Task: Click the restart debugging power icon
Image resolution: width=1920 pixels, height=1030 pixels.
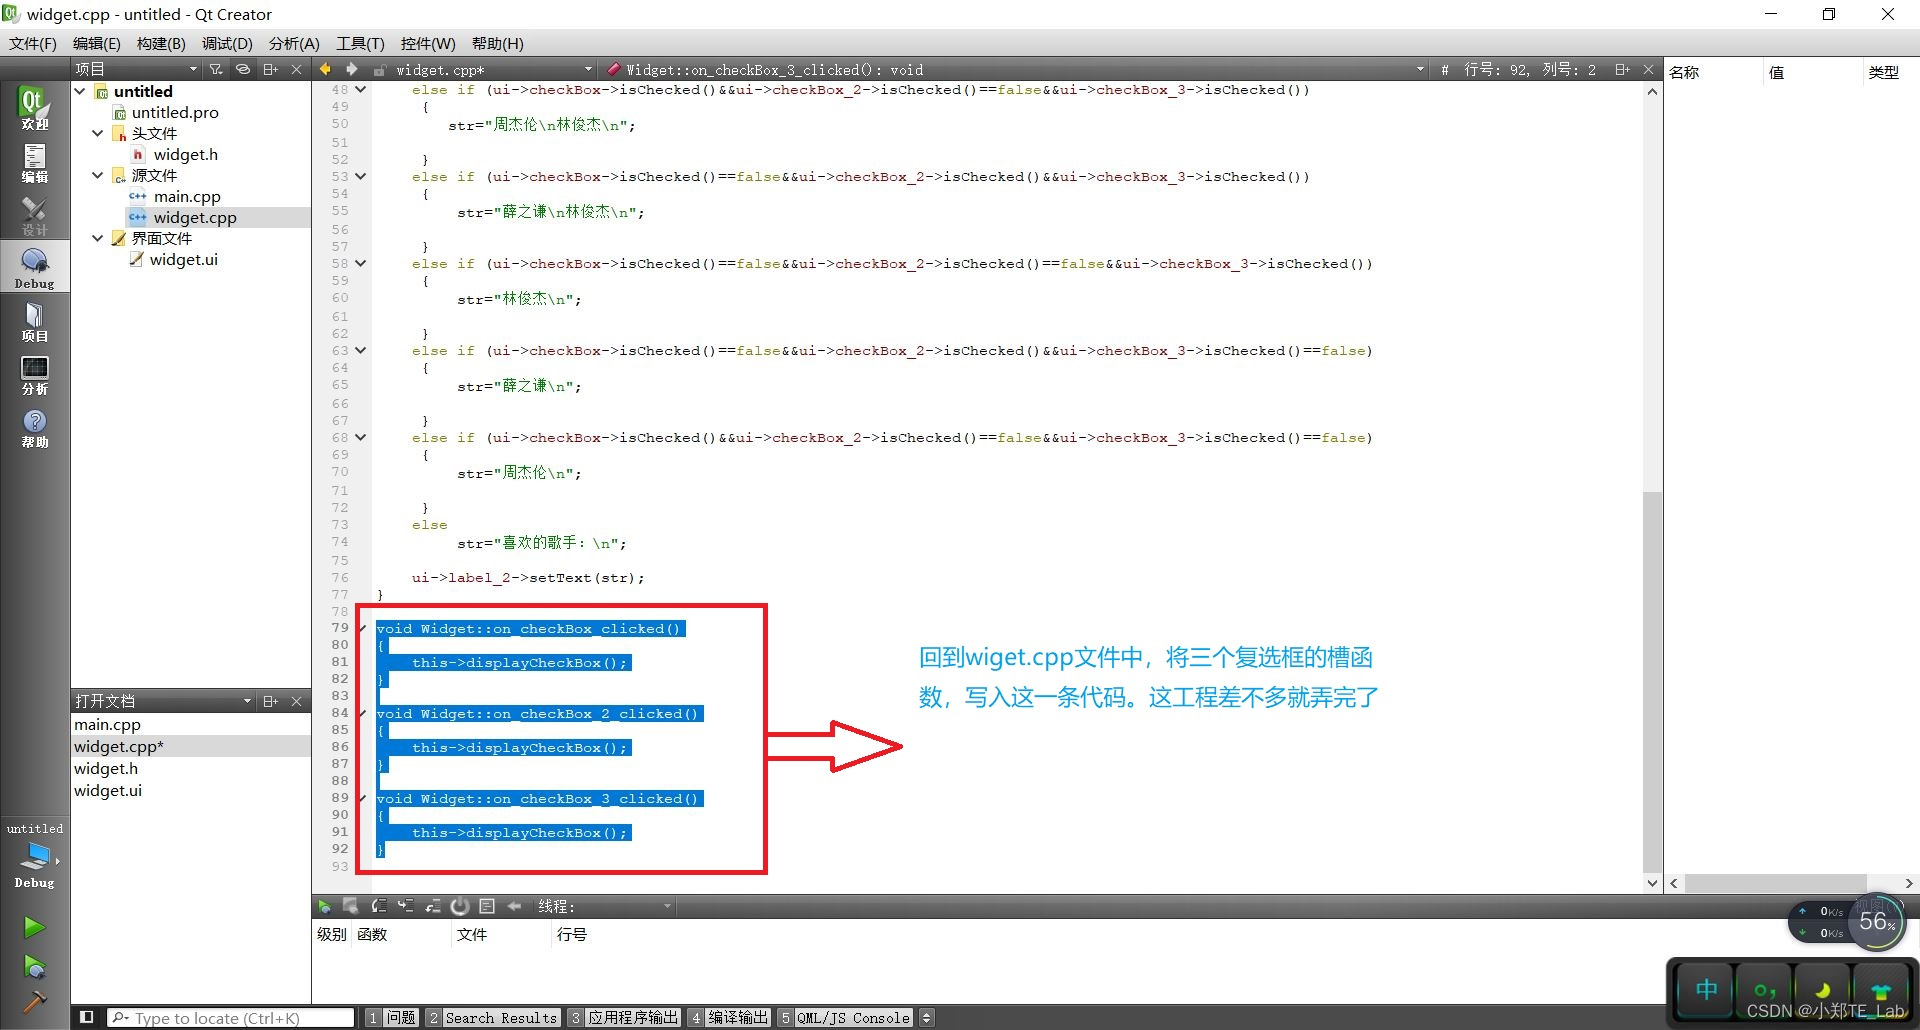Action: pyautogui.click(x=459, y=906)
